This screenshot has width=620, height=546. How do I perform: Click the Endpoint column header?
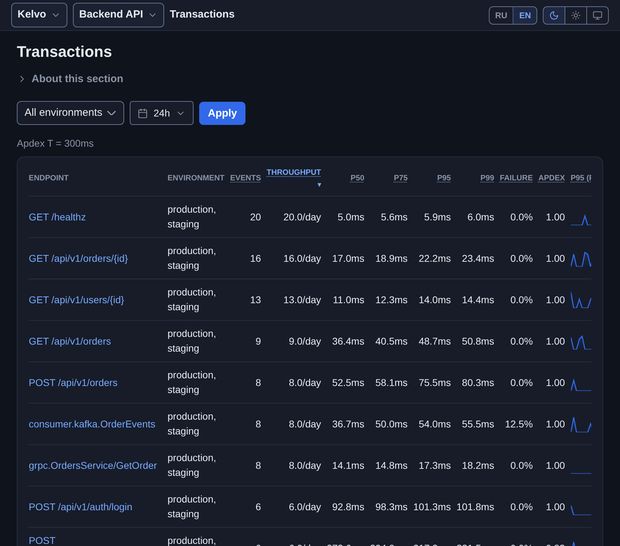(48, 178)
